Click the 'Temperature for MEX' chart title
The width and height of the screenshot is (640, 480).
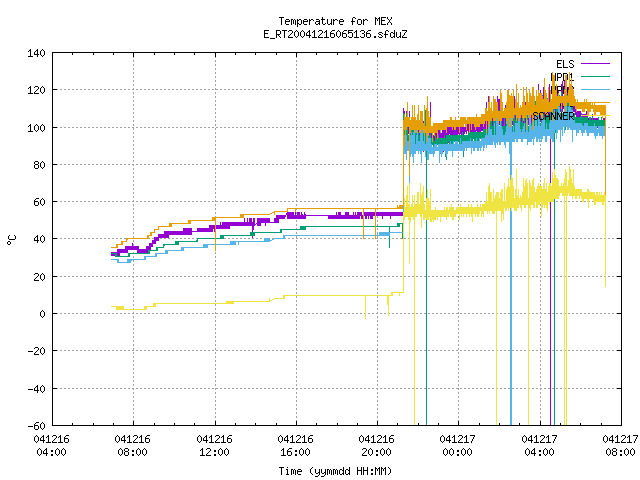[336, 21]
